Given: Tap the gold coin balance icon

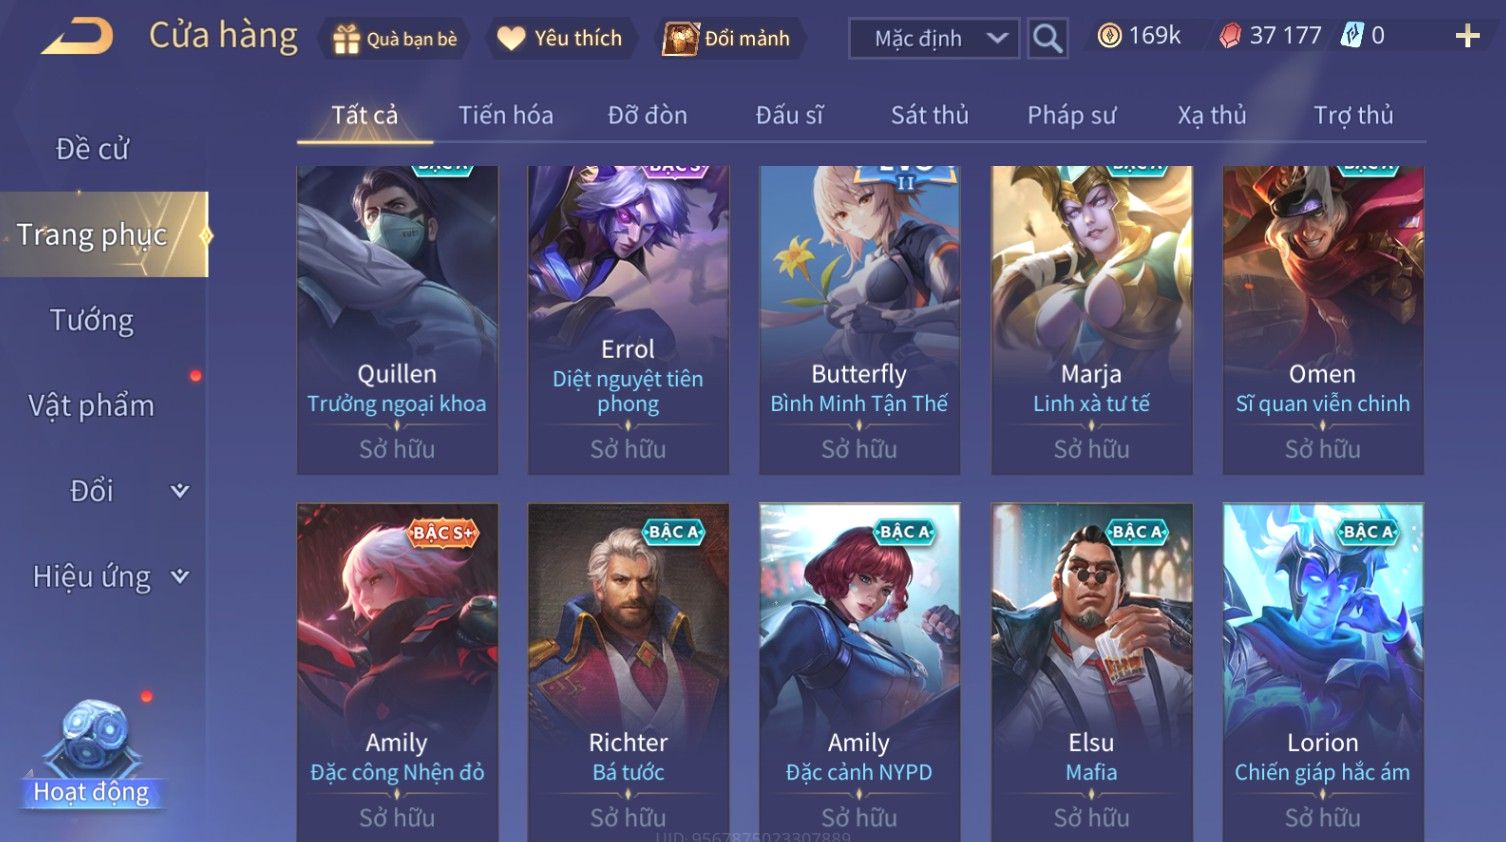Looking at the screenshot, I should pos(1109,36).
